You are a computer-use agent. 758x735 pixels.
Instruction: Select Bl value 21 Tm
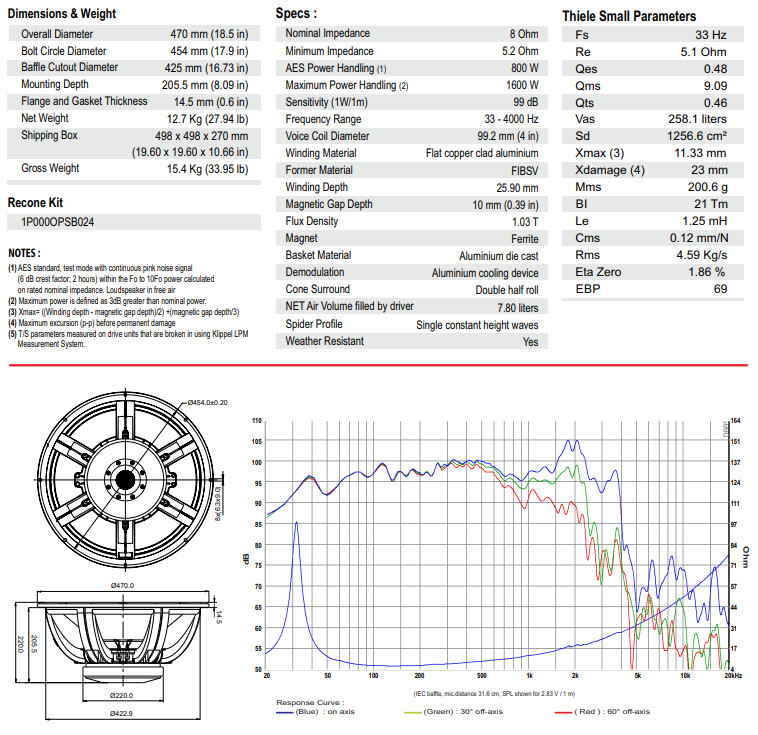tap(711, 204)
